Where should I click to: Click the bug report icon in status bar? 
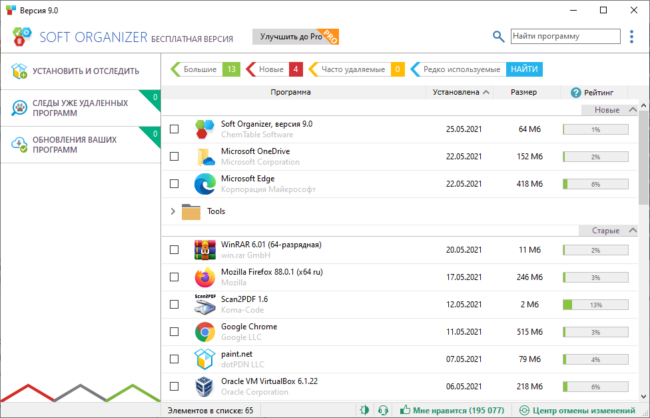[x=365, y=410]
